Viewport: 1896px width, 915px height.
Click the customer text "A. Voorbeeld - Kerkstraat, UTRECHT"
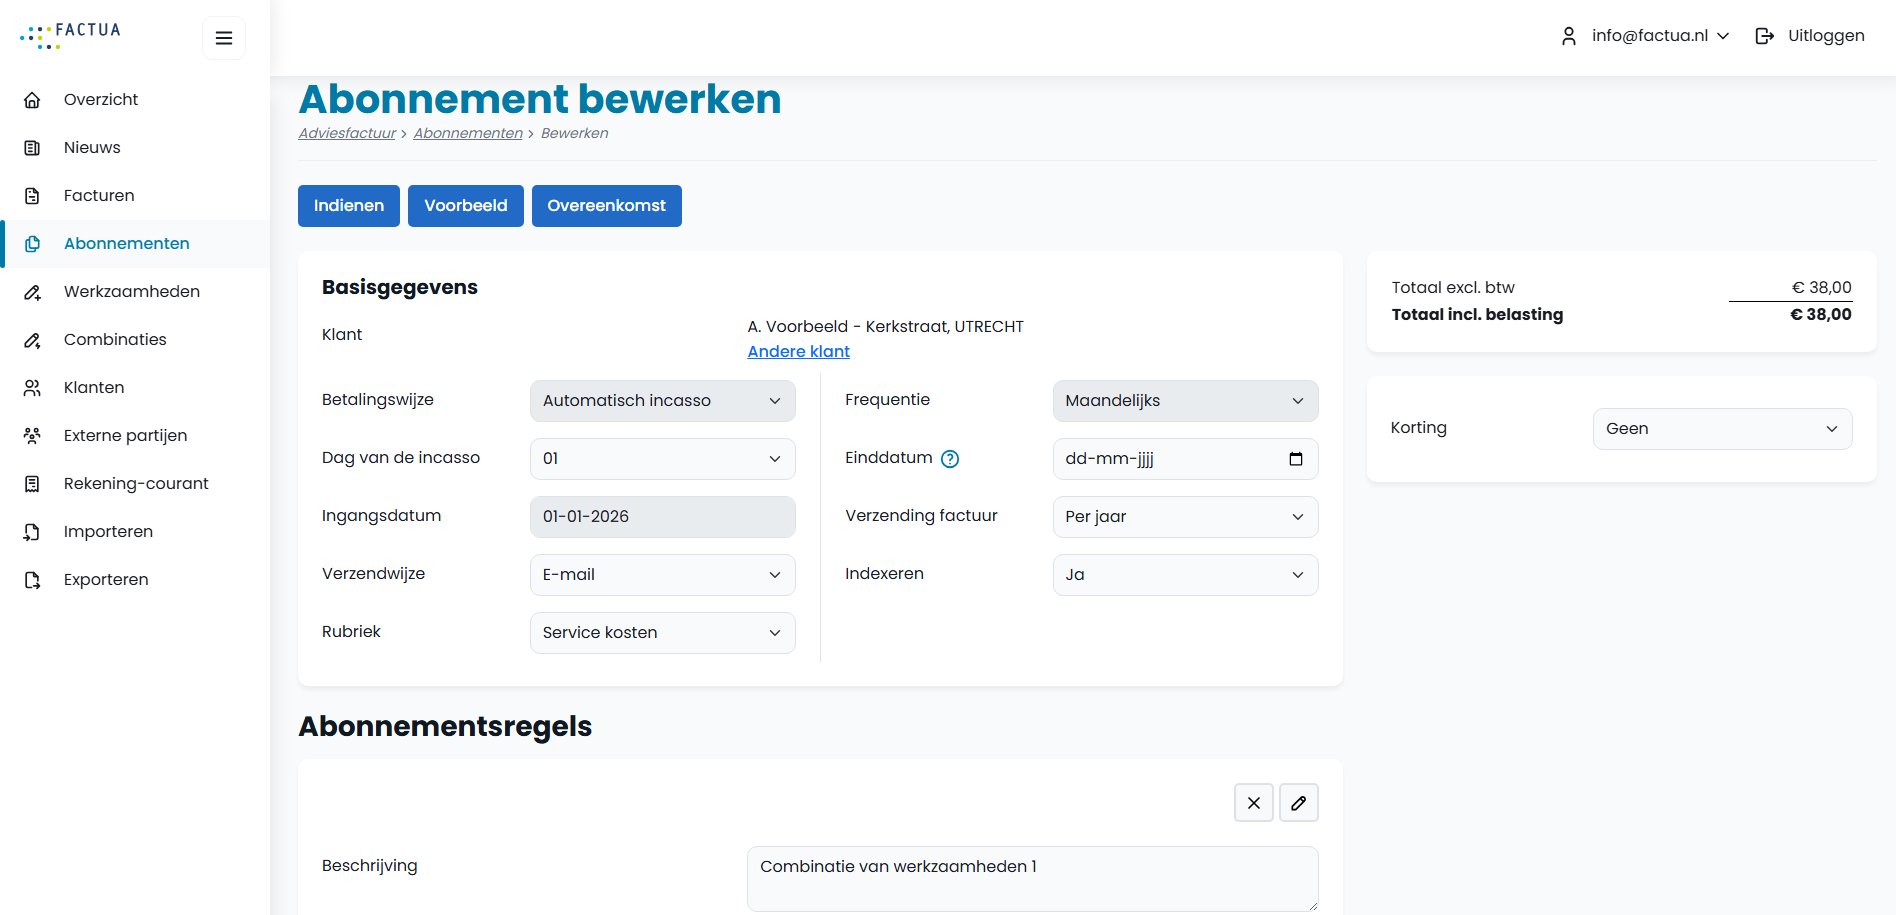tap(886, 327)
